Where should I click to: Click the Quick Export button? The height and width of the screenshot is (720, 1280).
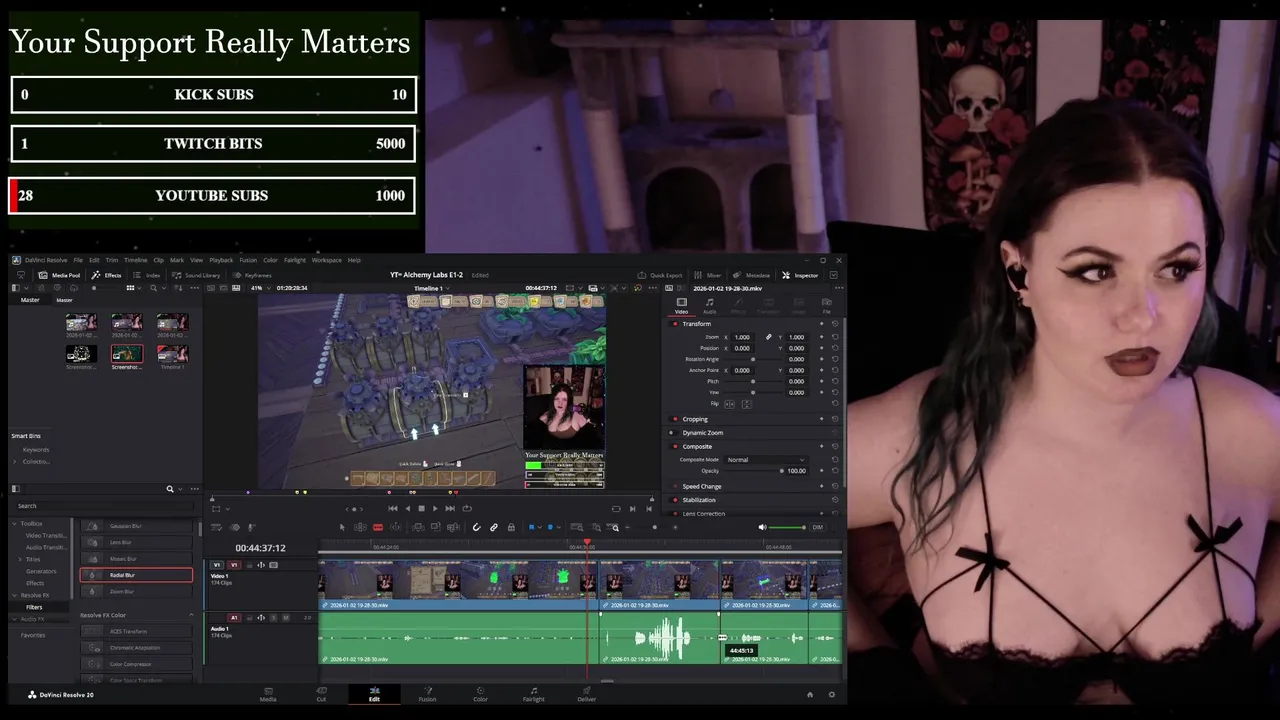pyautogui.click(x=660, y=275)
